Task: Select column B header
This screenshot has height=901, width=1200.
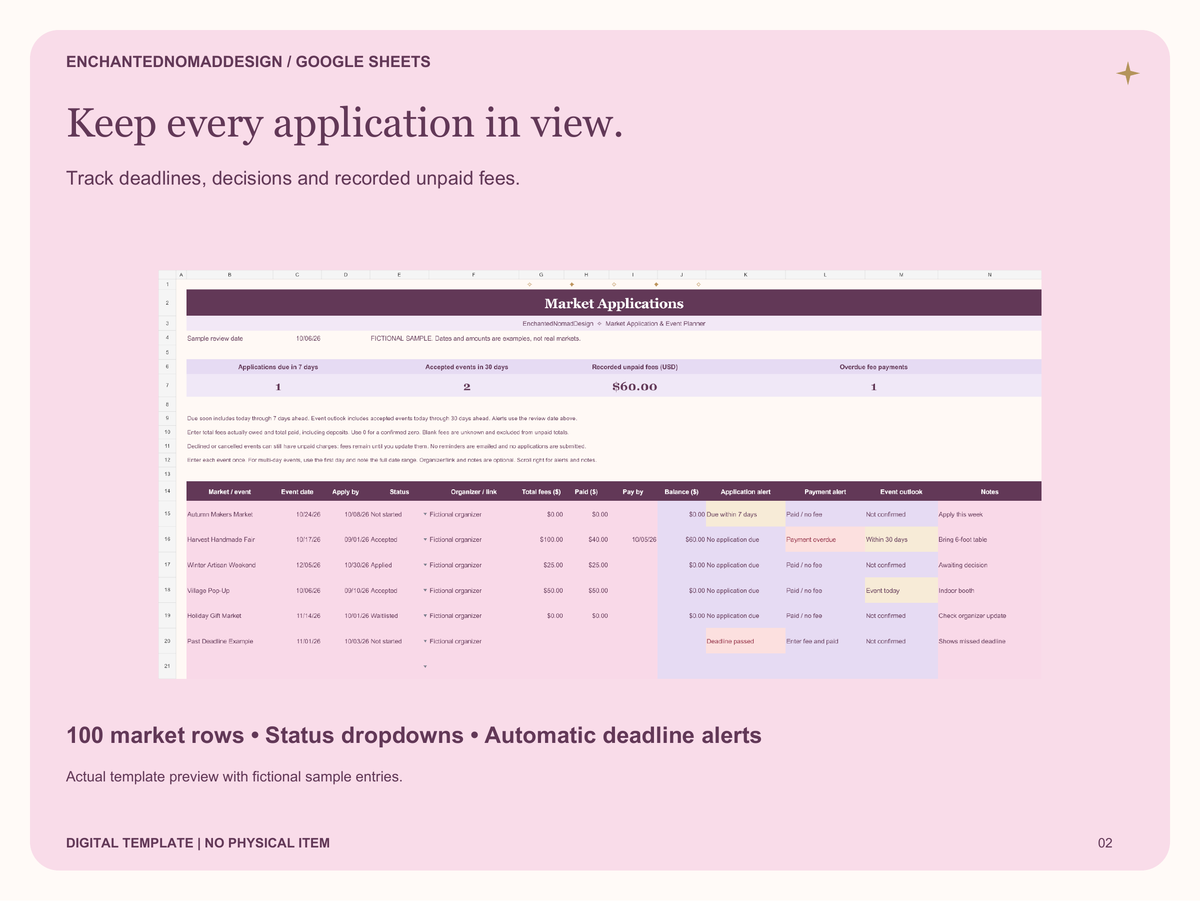Action: click(229, 275)
